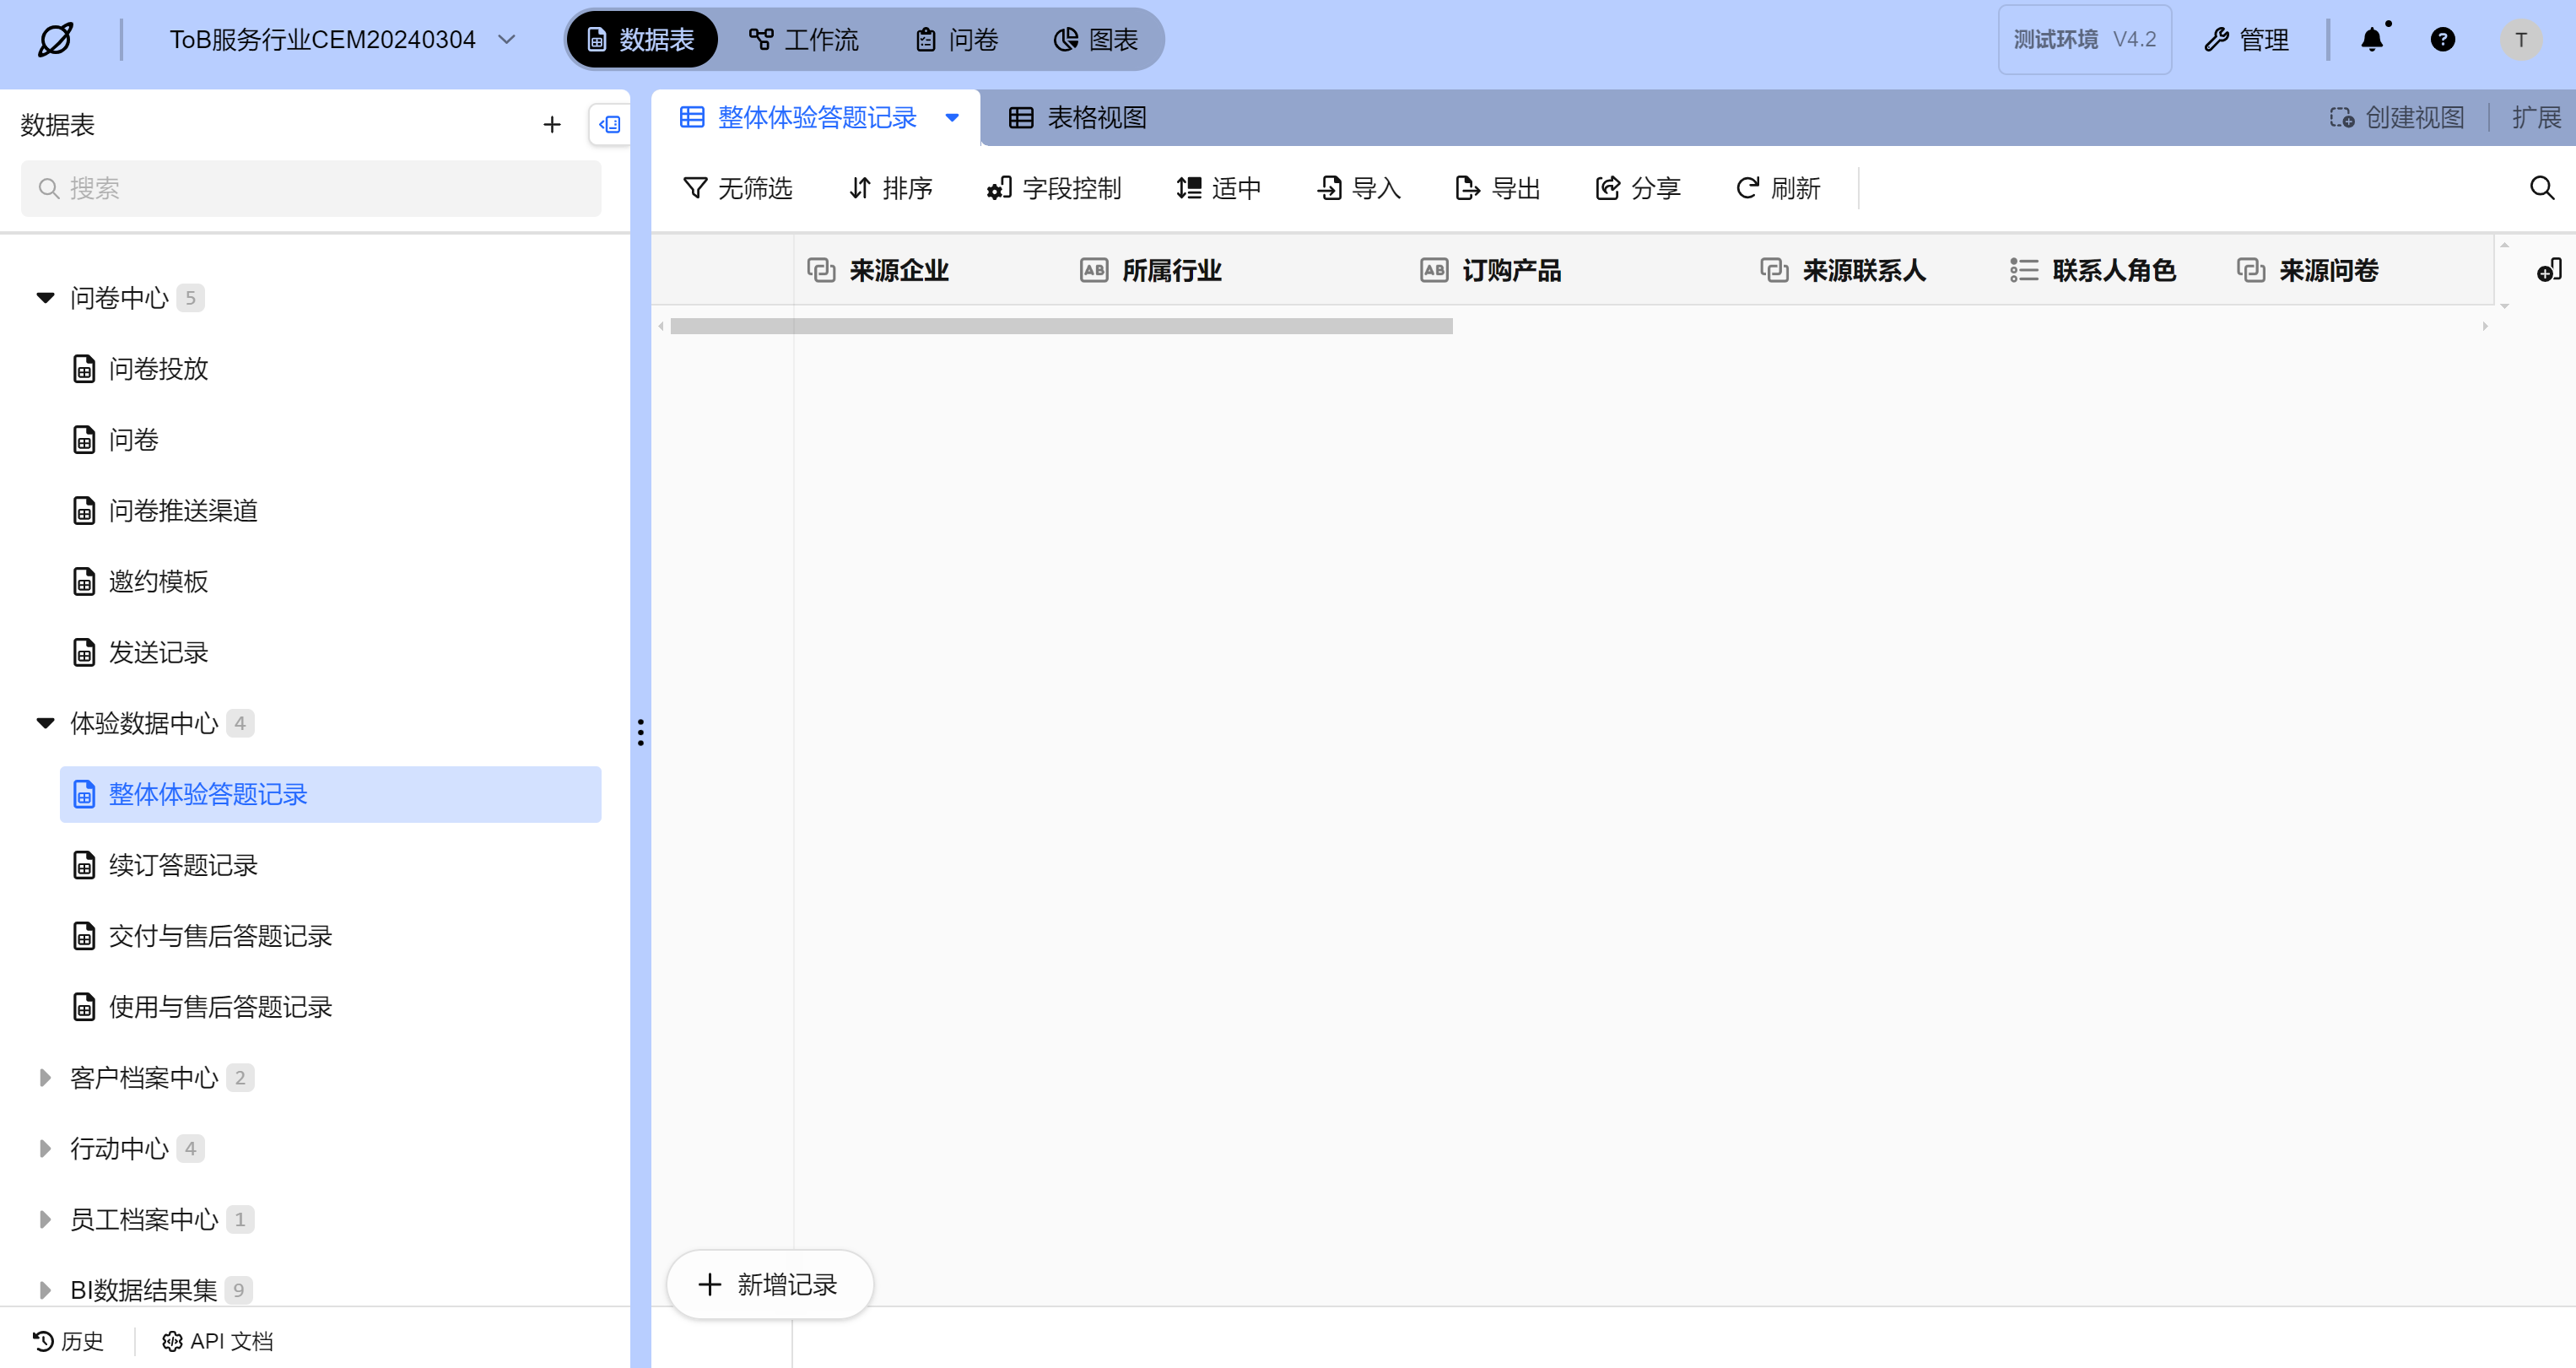Click the 联系人角色 column header
Image resolution: width=2576 pixels, height=1368 pixels.
(2111, 271)
